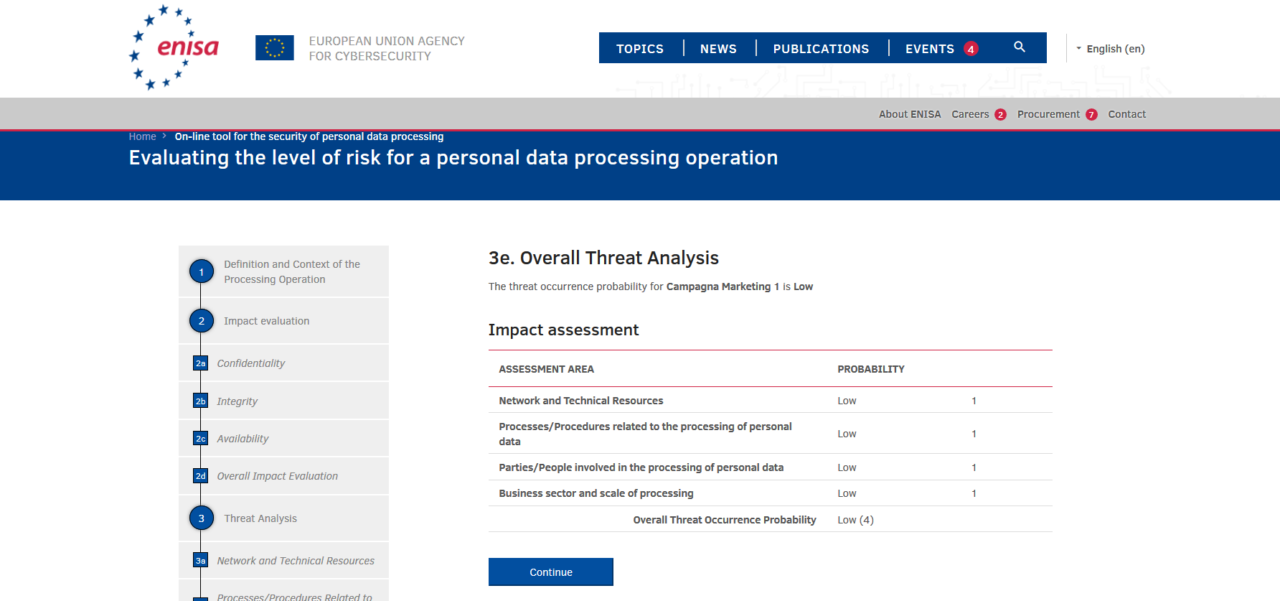This screenshot has height=601, width=1280.
Task: Open the Careers page link
Action: point(971,114)
